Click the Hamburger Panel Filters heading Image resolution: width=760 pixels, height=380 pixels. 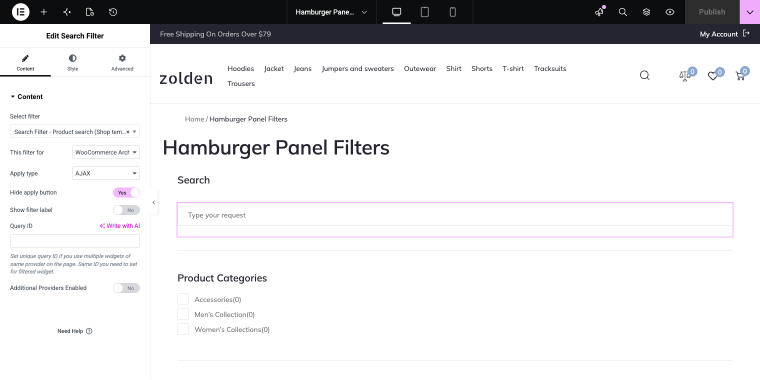tap(276, 147)
